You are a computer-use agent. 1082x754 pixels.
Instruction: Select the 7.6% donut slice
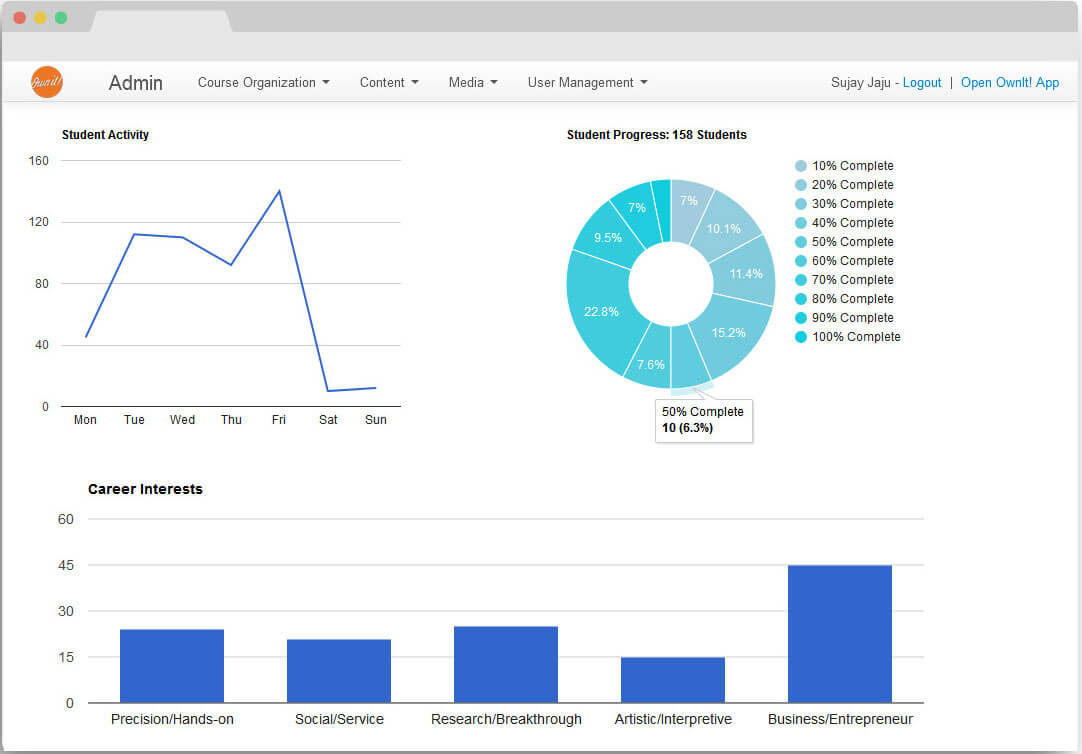(649, 359)
